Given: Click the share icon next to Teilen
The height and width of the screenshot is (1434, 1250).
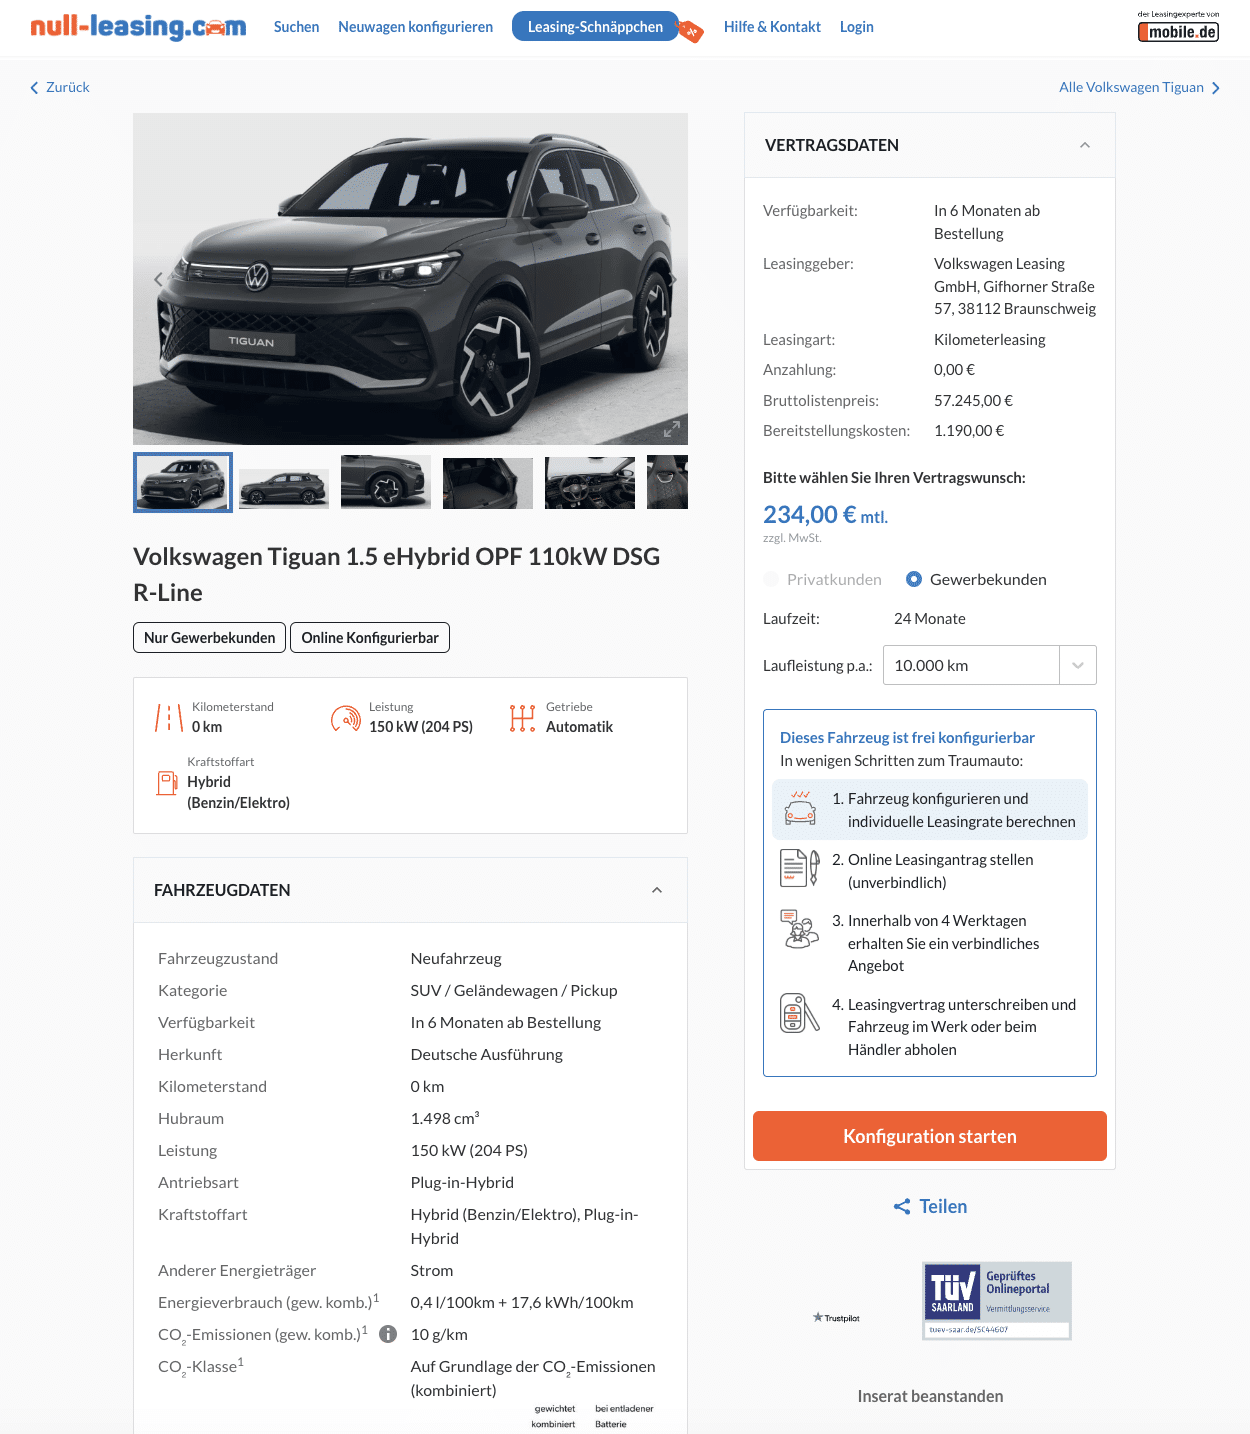Looking at the screenshot, I should coord(902,1207).
